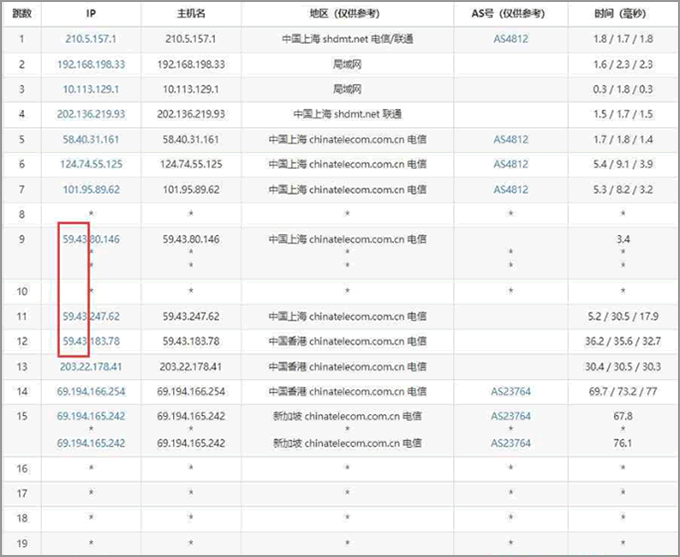
Task: Select the 202.136.219.93 IP link
Action: [91, 114]
